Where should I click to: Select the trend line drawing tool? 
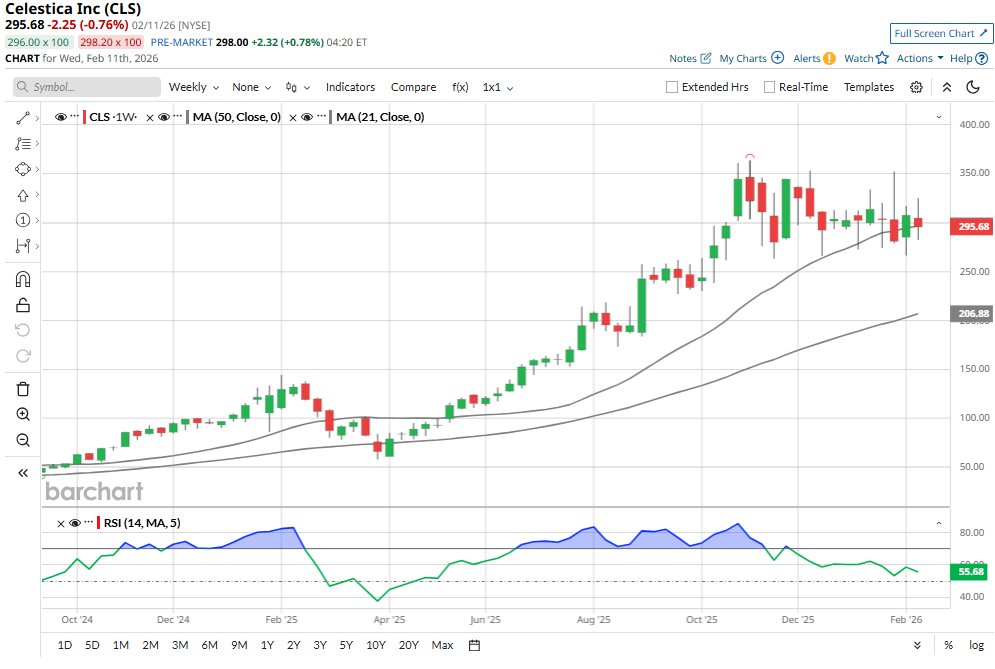[23, 118]
